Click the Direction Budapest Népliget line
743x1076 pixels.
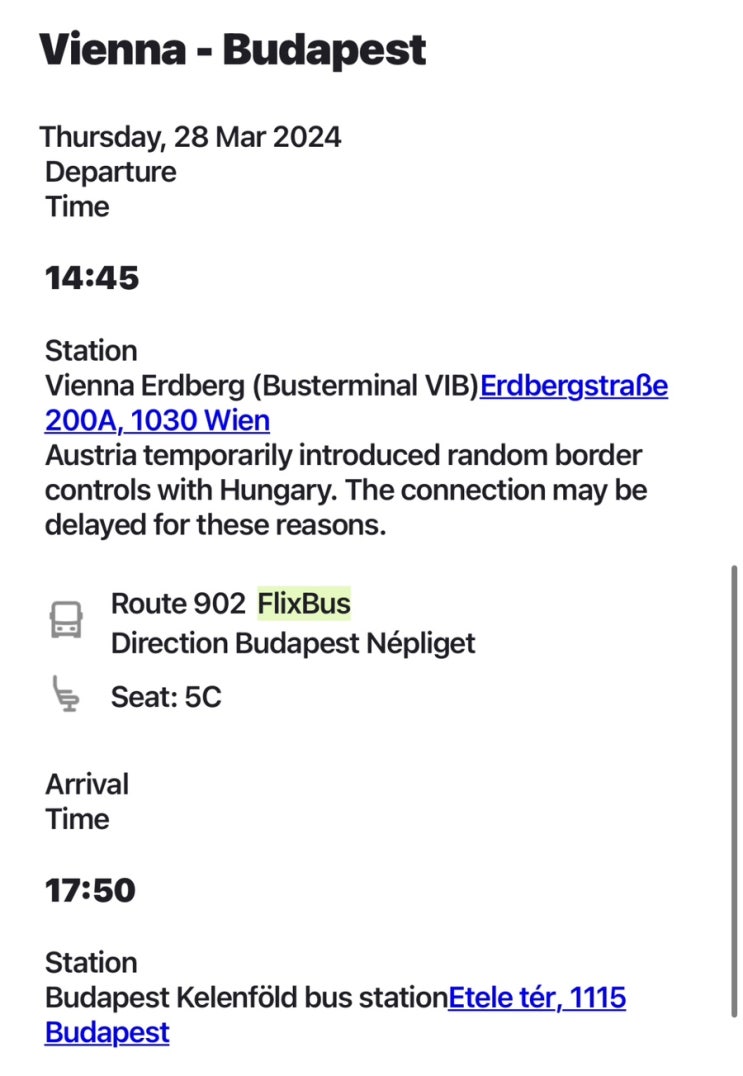click(293, 644)
